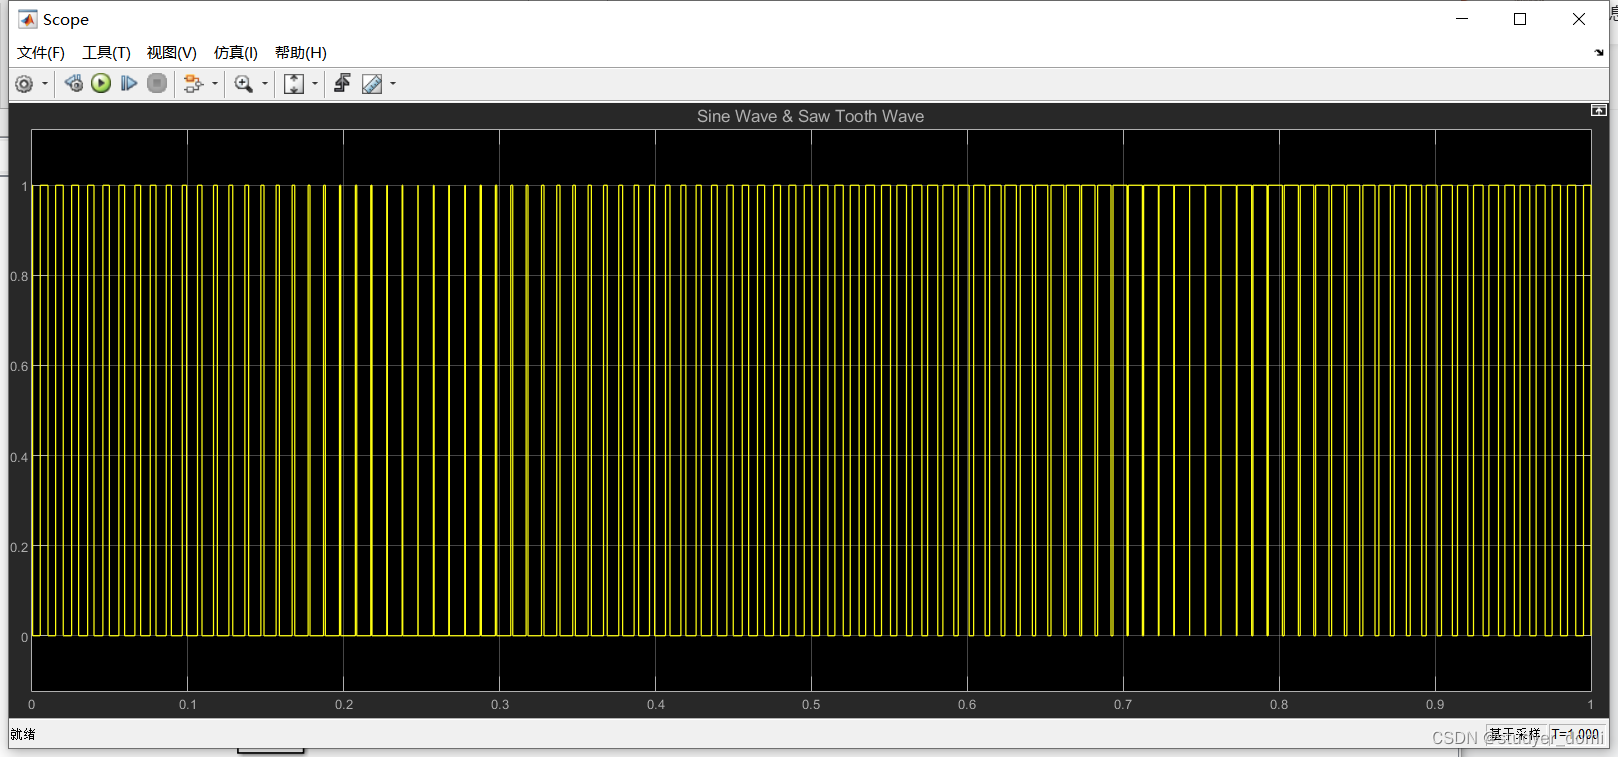
Task: Click the maximize axes icon at plot corner
Action: click(1598, 110)
